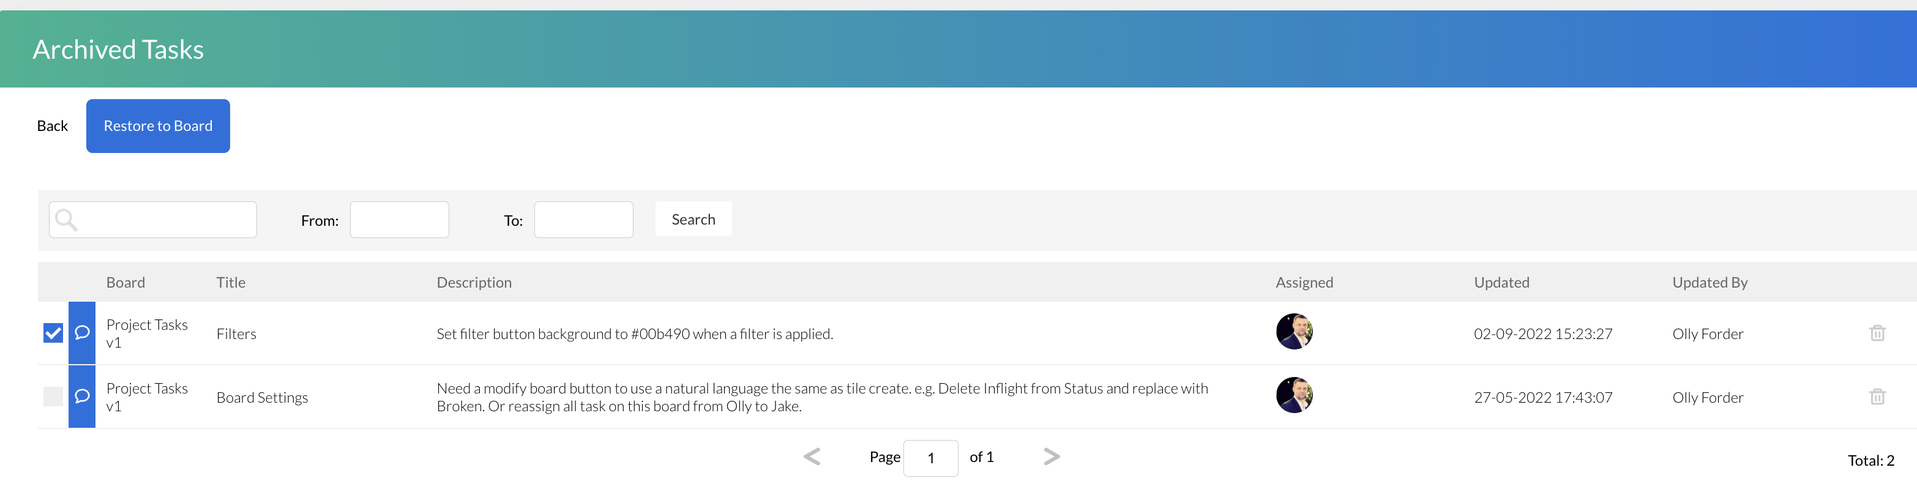Screen dimensions: 1917x481
Task: Open comments for the Board Settings task
Action: (x=82, y=397)
